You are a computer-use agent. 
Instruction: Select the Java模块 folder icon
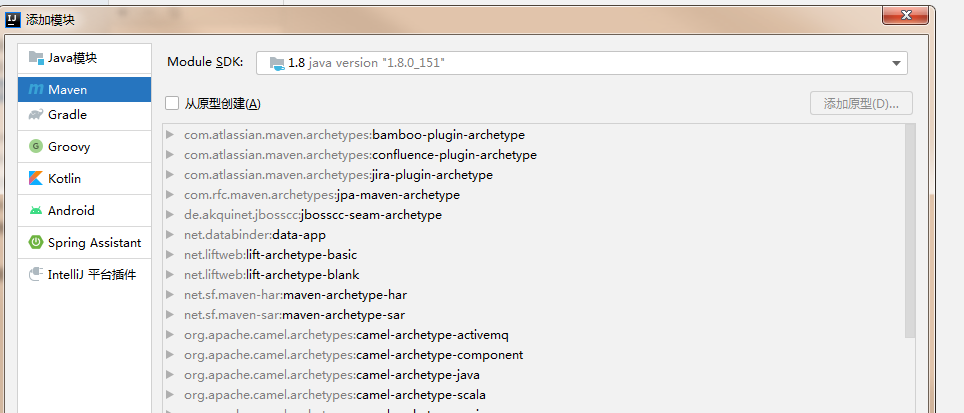click(36, 58)
